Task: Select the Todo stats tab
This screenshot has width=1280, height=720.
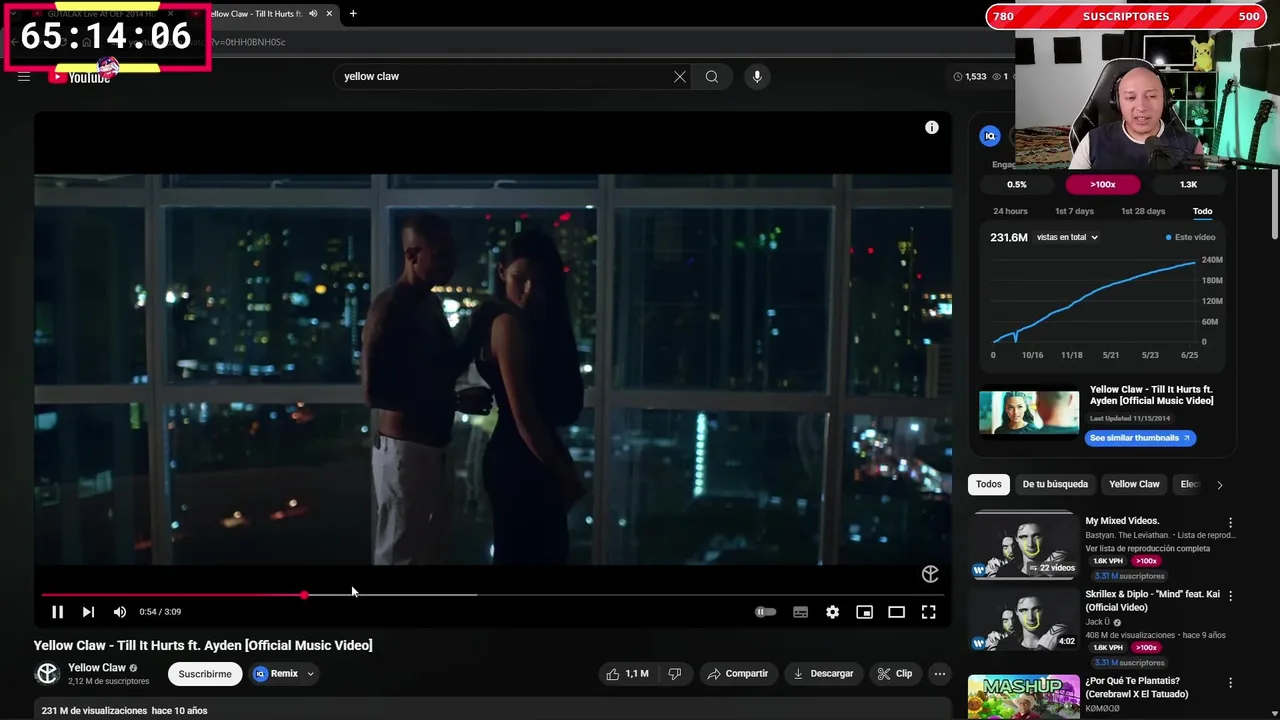Action: coord(1202,211)
